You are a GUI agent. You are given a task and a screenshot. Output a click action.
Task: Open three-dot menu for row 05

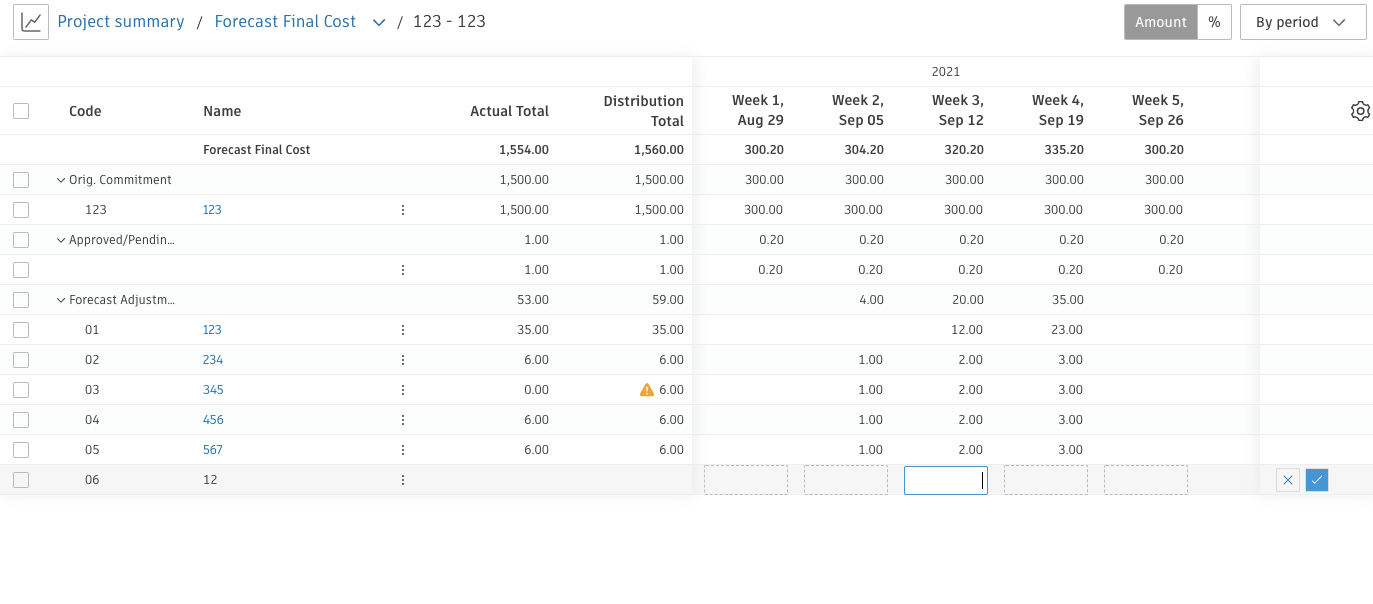click(403, 450)
